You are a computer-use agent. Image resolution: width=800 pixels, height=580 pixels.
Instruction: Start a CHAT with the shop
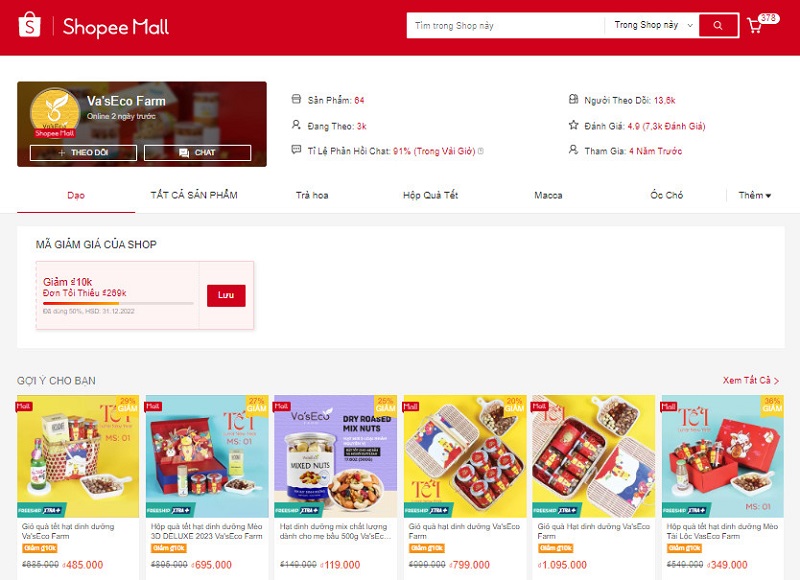(197, 153)
